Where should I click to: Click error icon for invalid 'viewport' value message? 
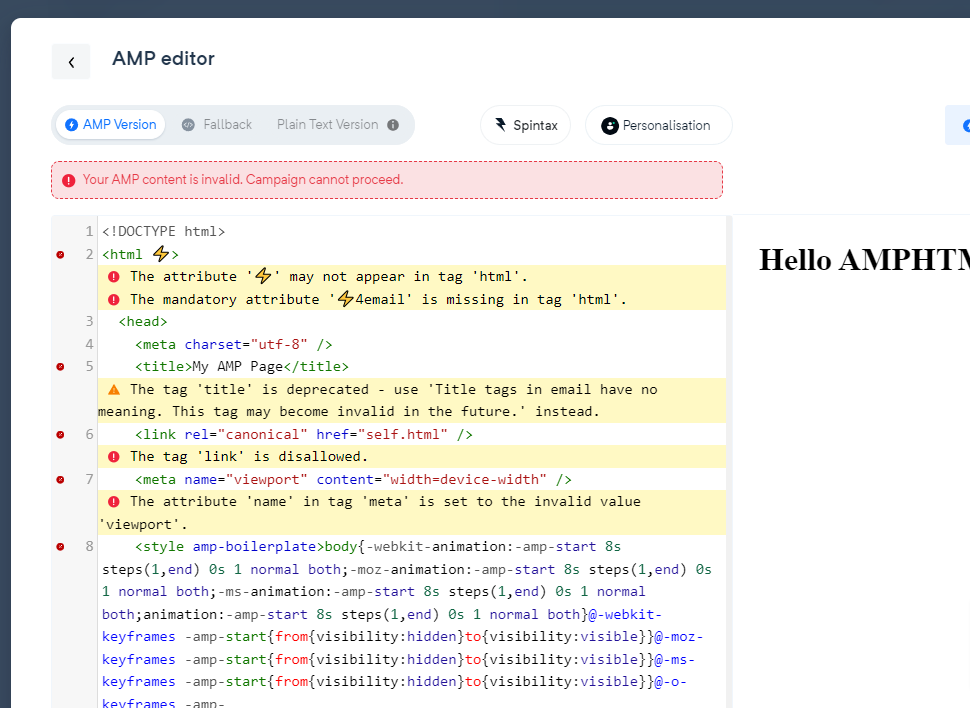tap(114, 502)
